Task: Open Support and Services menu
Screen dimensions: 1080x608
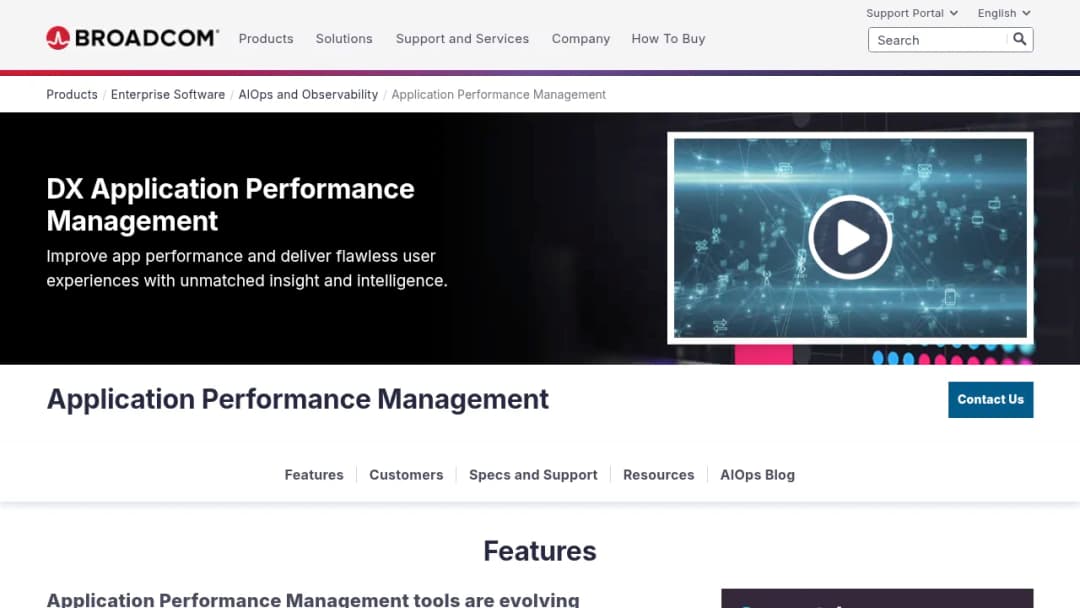Action: pos(462,39)
